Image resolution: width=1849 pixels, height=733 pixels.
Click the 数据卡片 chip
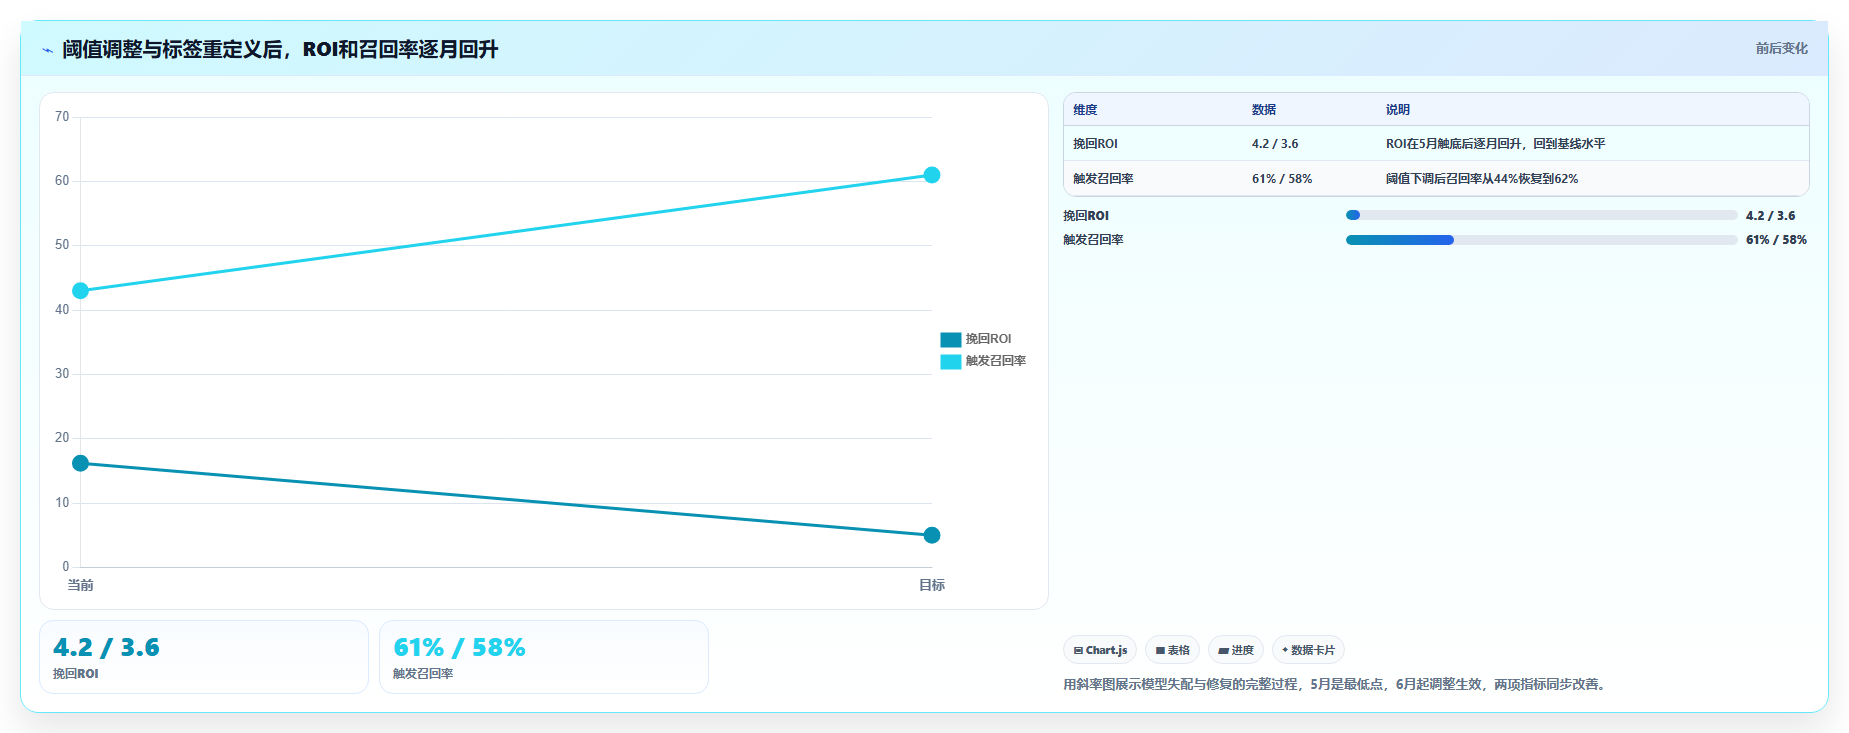(x=1308, y=650)
